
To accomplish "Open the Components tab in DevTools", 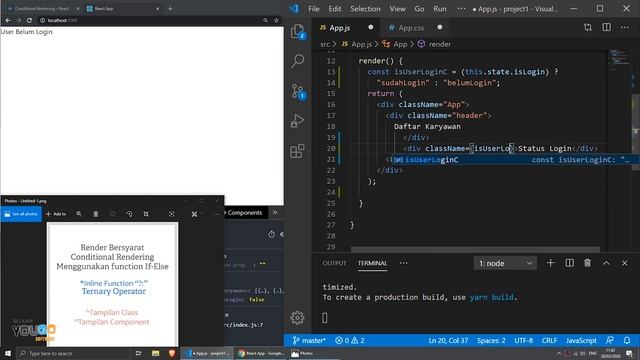I will click(x=244, y=213).
